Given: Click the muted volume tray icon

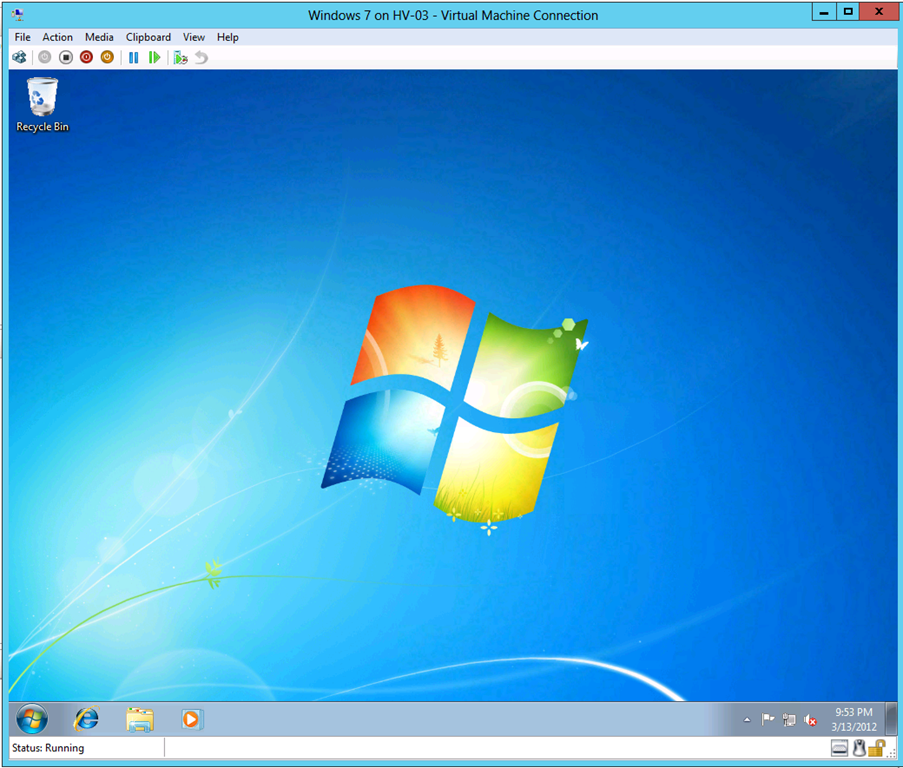Looking at the screenshot, I should [810, 720].
